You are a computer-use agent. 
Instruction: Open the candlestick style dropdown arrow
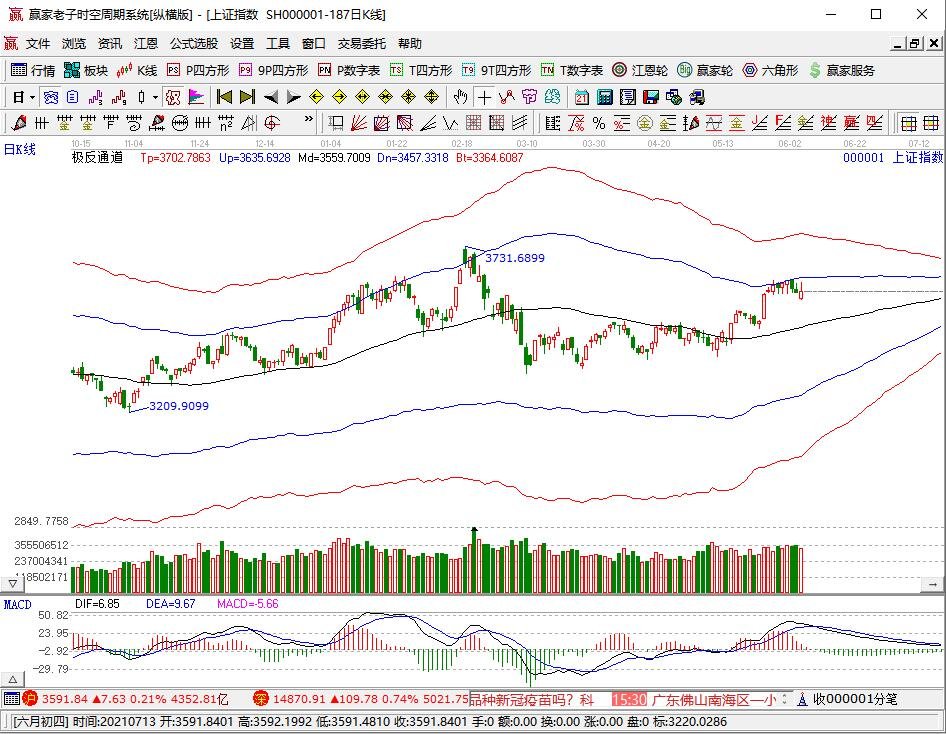click(x=155, y=97)
